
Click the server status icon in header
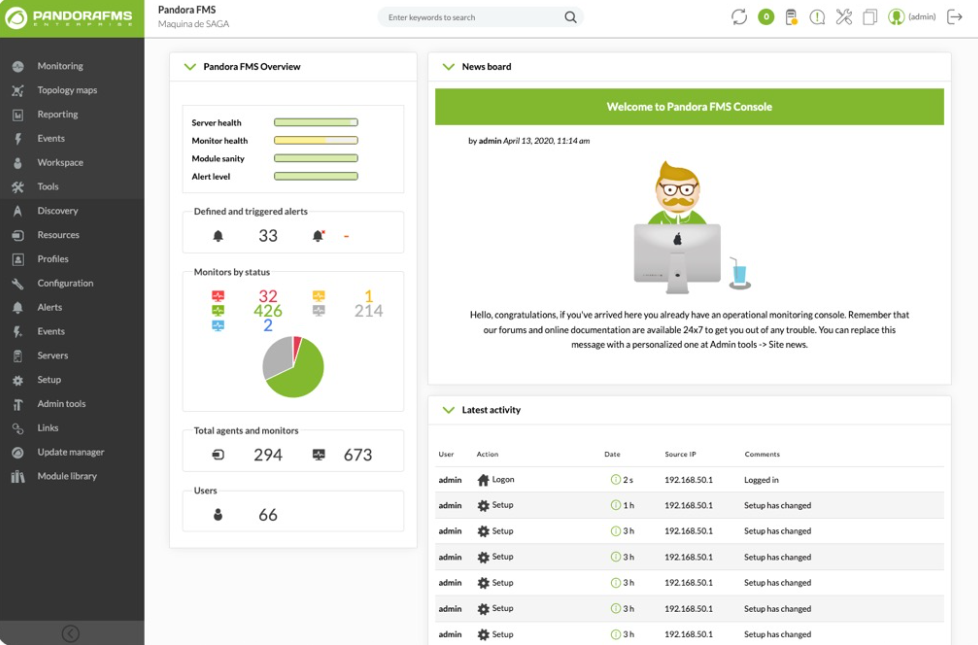click(x=792, y=17)
